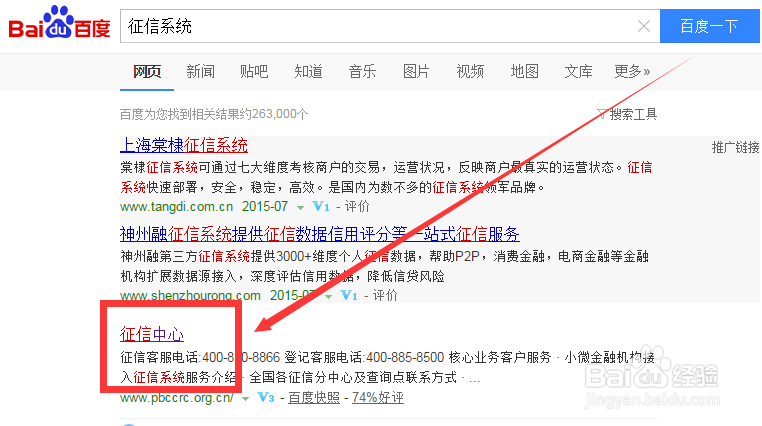Open the 视频 tab

[470, 71]
